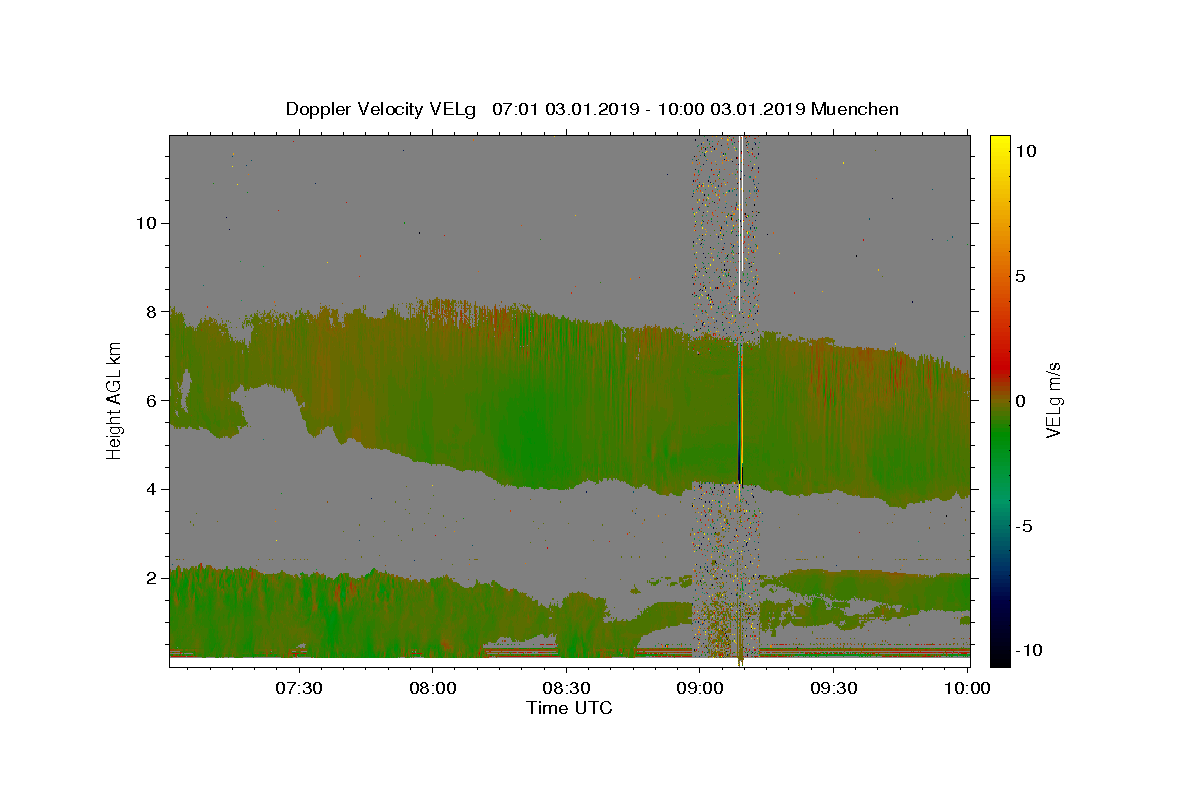This screenshot has height=800, width=1200.
Task: Click the colorbar value 10 label
Action: 1025,151
